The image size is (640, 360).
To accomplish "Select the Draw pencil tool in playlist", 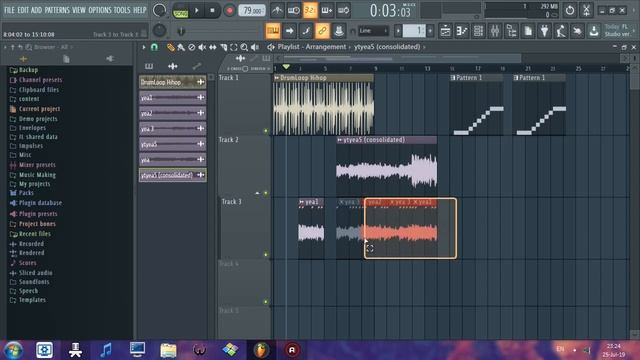I will pos(171,47).
